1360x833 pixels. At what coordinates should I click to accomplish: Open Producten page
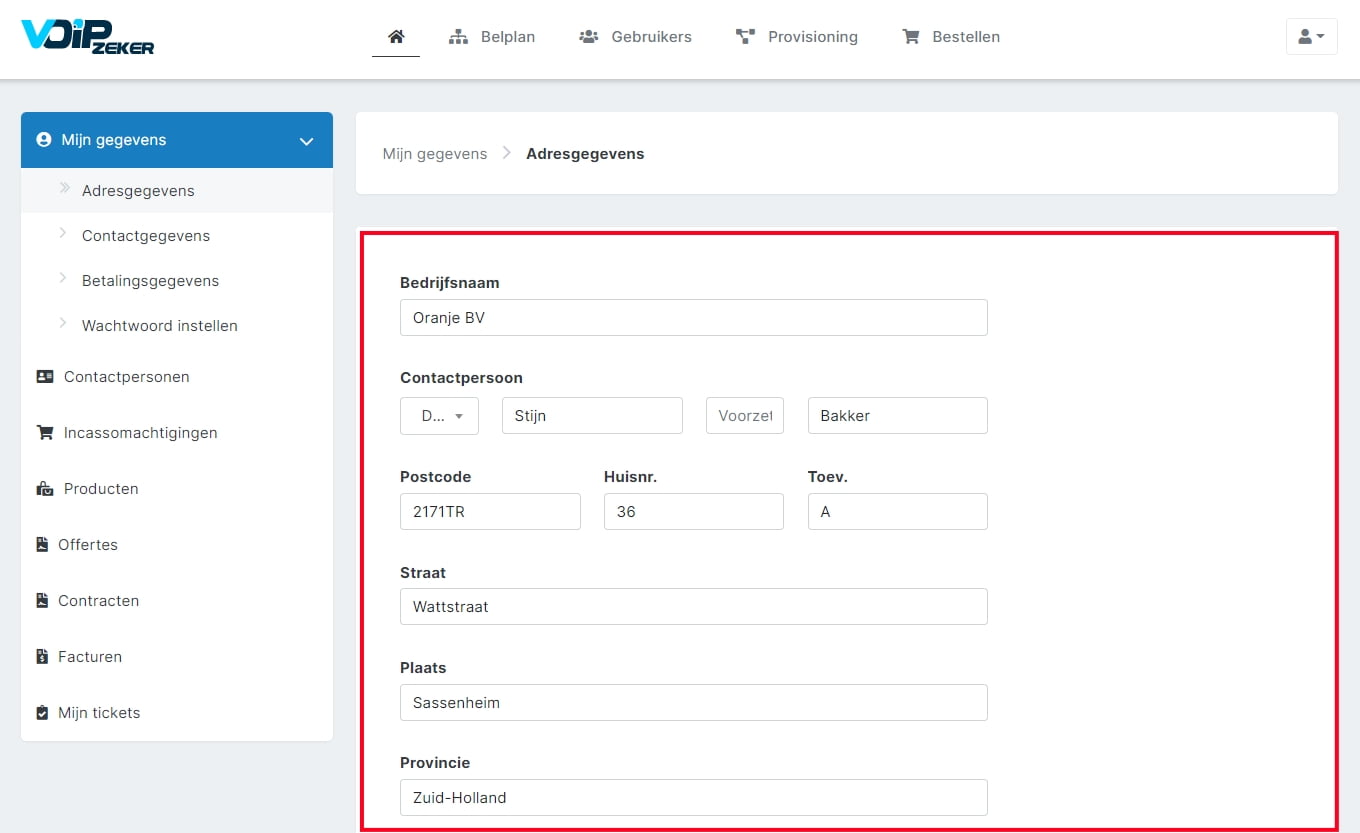[x=177, y=489]
